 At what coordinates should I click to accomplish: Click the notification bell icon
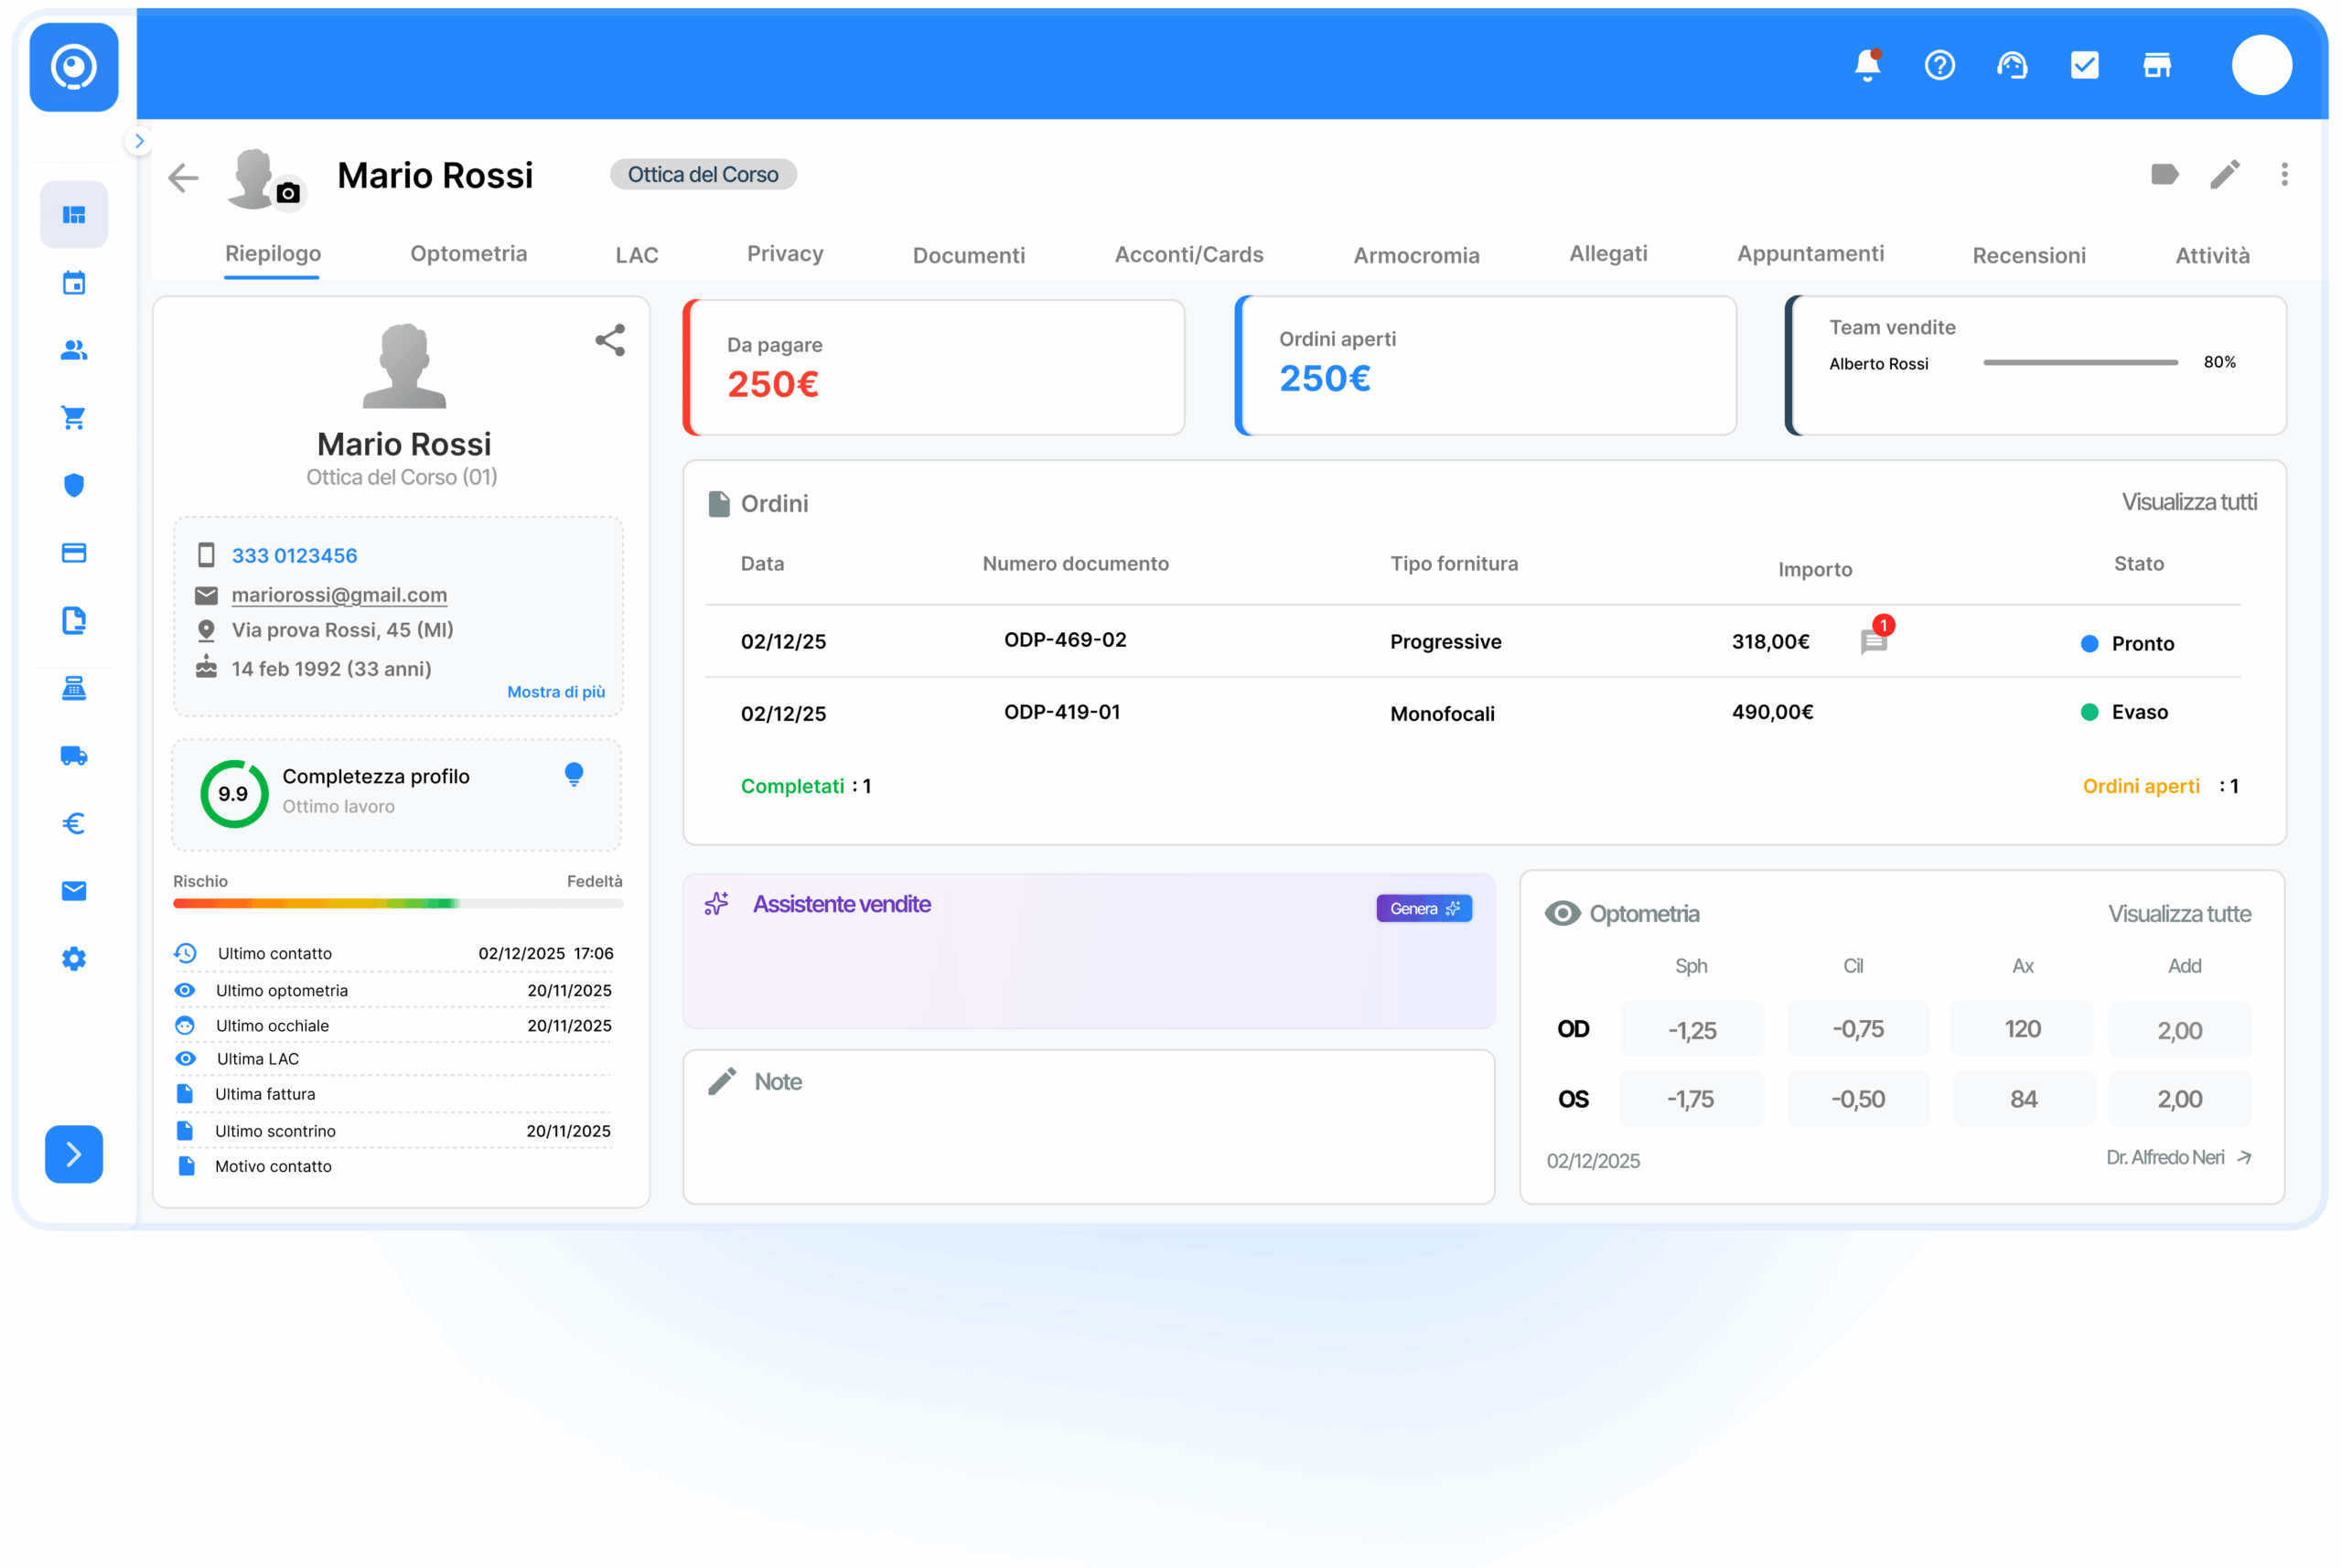(x=1866, y=66)
